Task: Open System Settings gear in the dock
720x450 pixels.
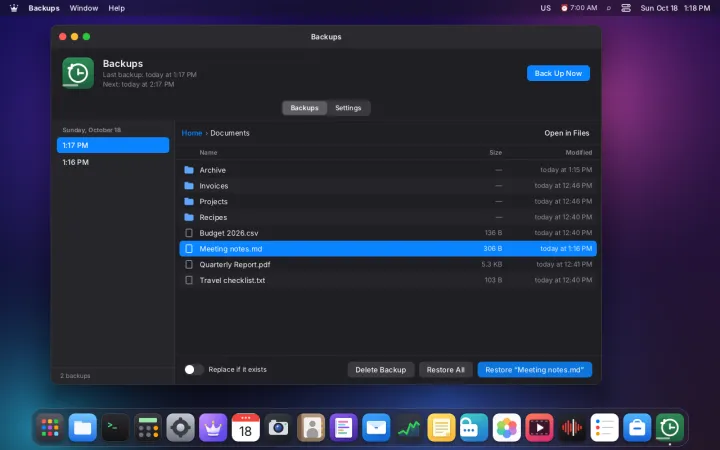Action: coord(180,428)
